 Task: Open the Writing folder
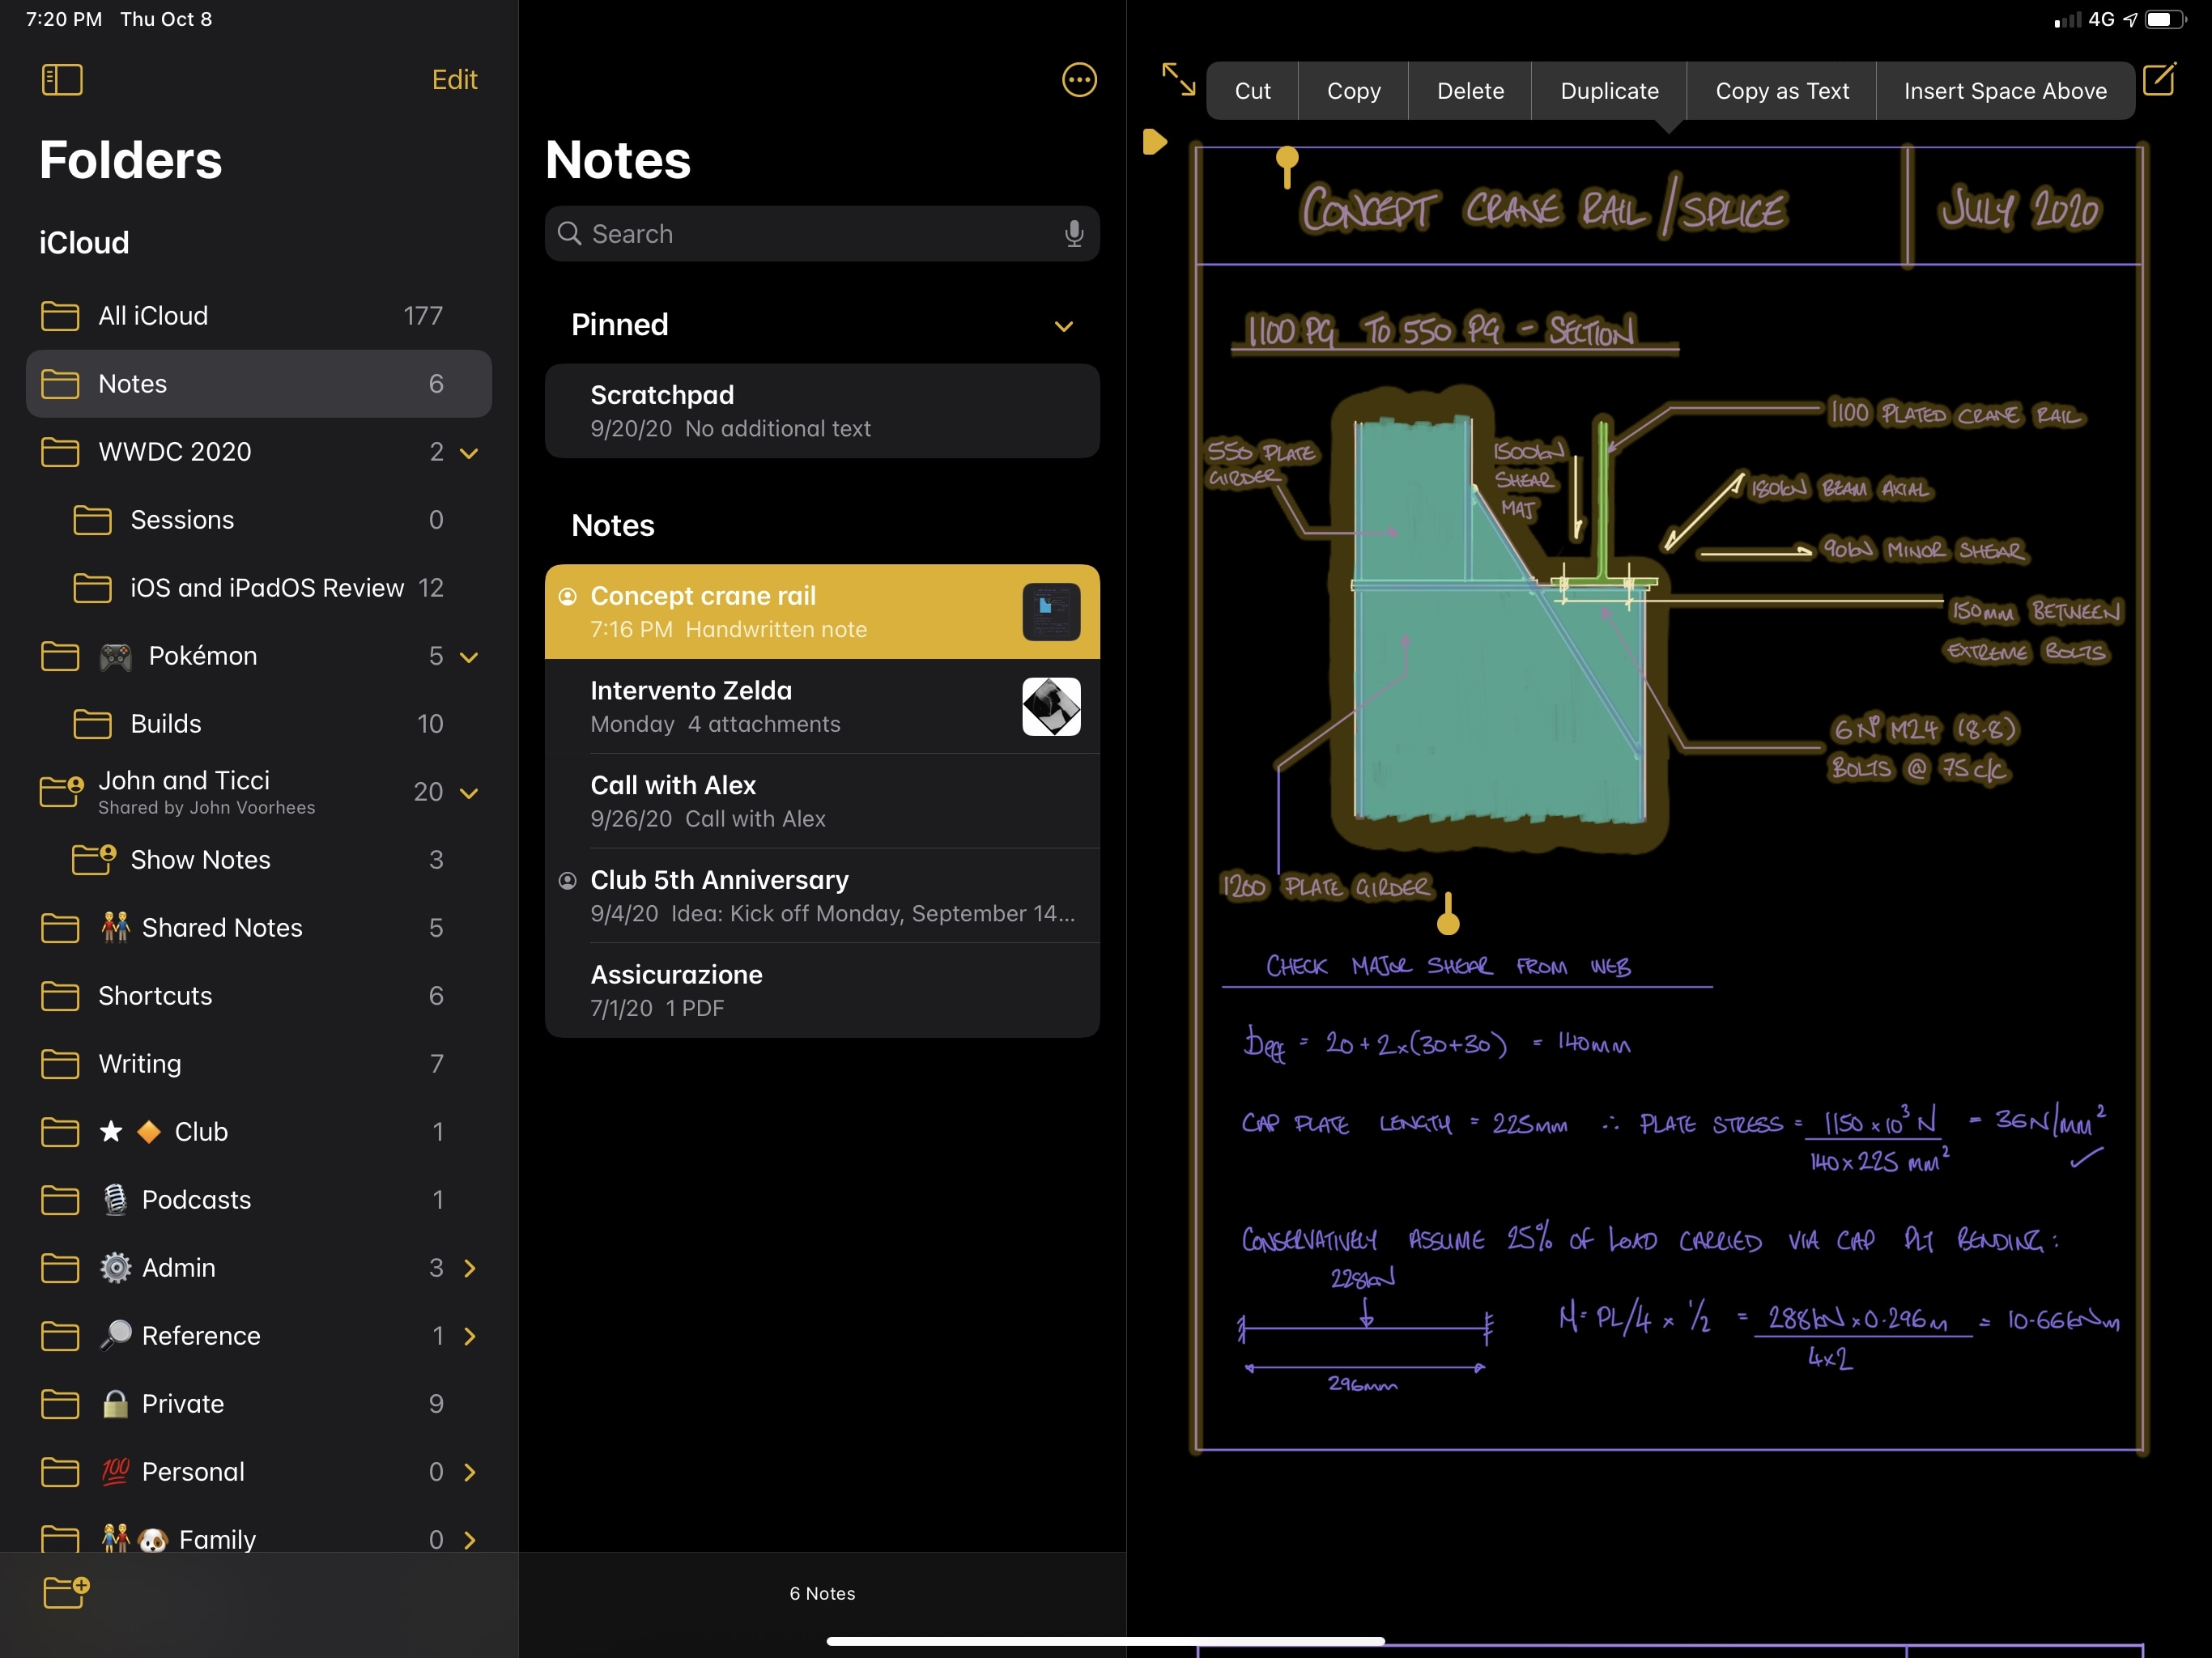[259, 1064]
